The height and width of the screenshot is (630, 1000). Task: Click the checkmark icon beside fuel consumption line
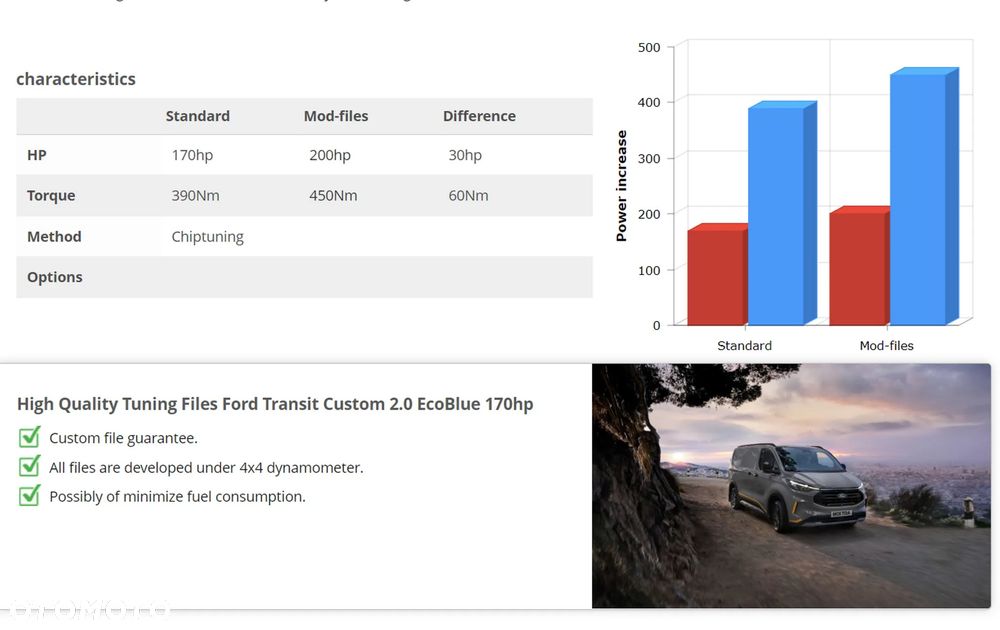(x=29, y=495)
